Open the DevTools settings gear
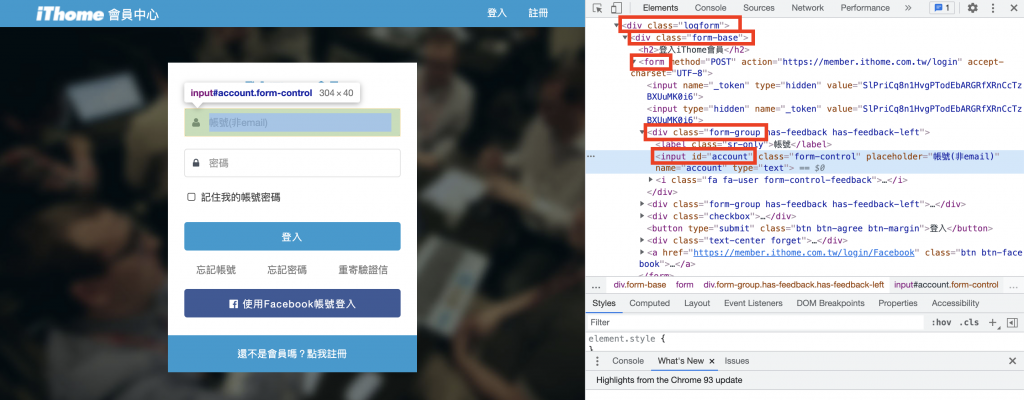Image resolution: width=1024 pixels, height=400 pixels. (x=972, y=8)
